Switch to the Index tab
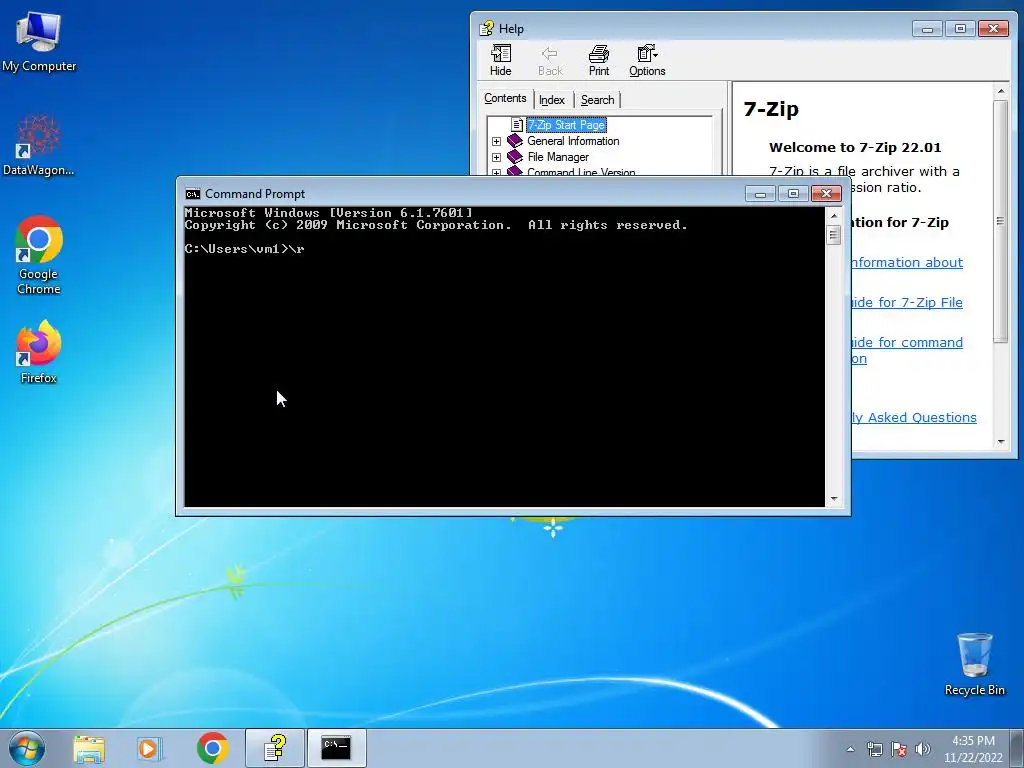The image size is (1024, 768). 552,100
